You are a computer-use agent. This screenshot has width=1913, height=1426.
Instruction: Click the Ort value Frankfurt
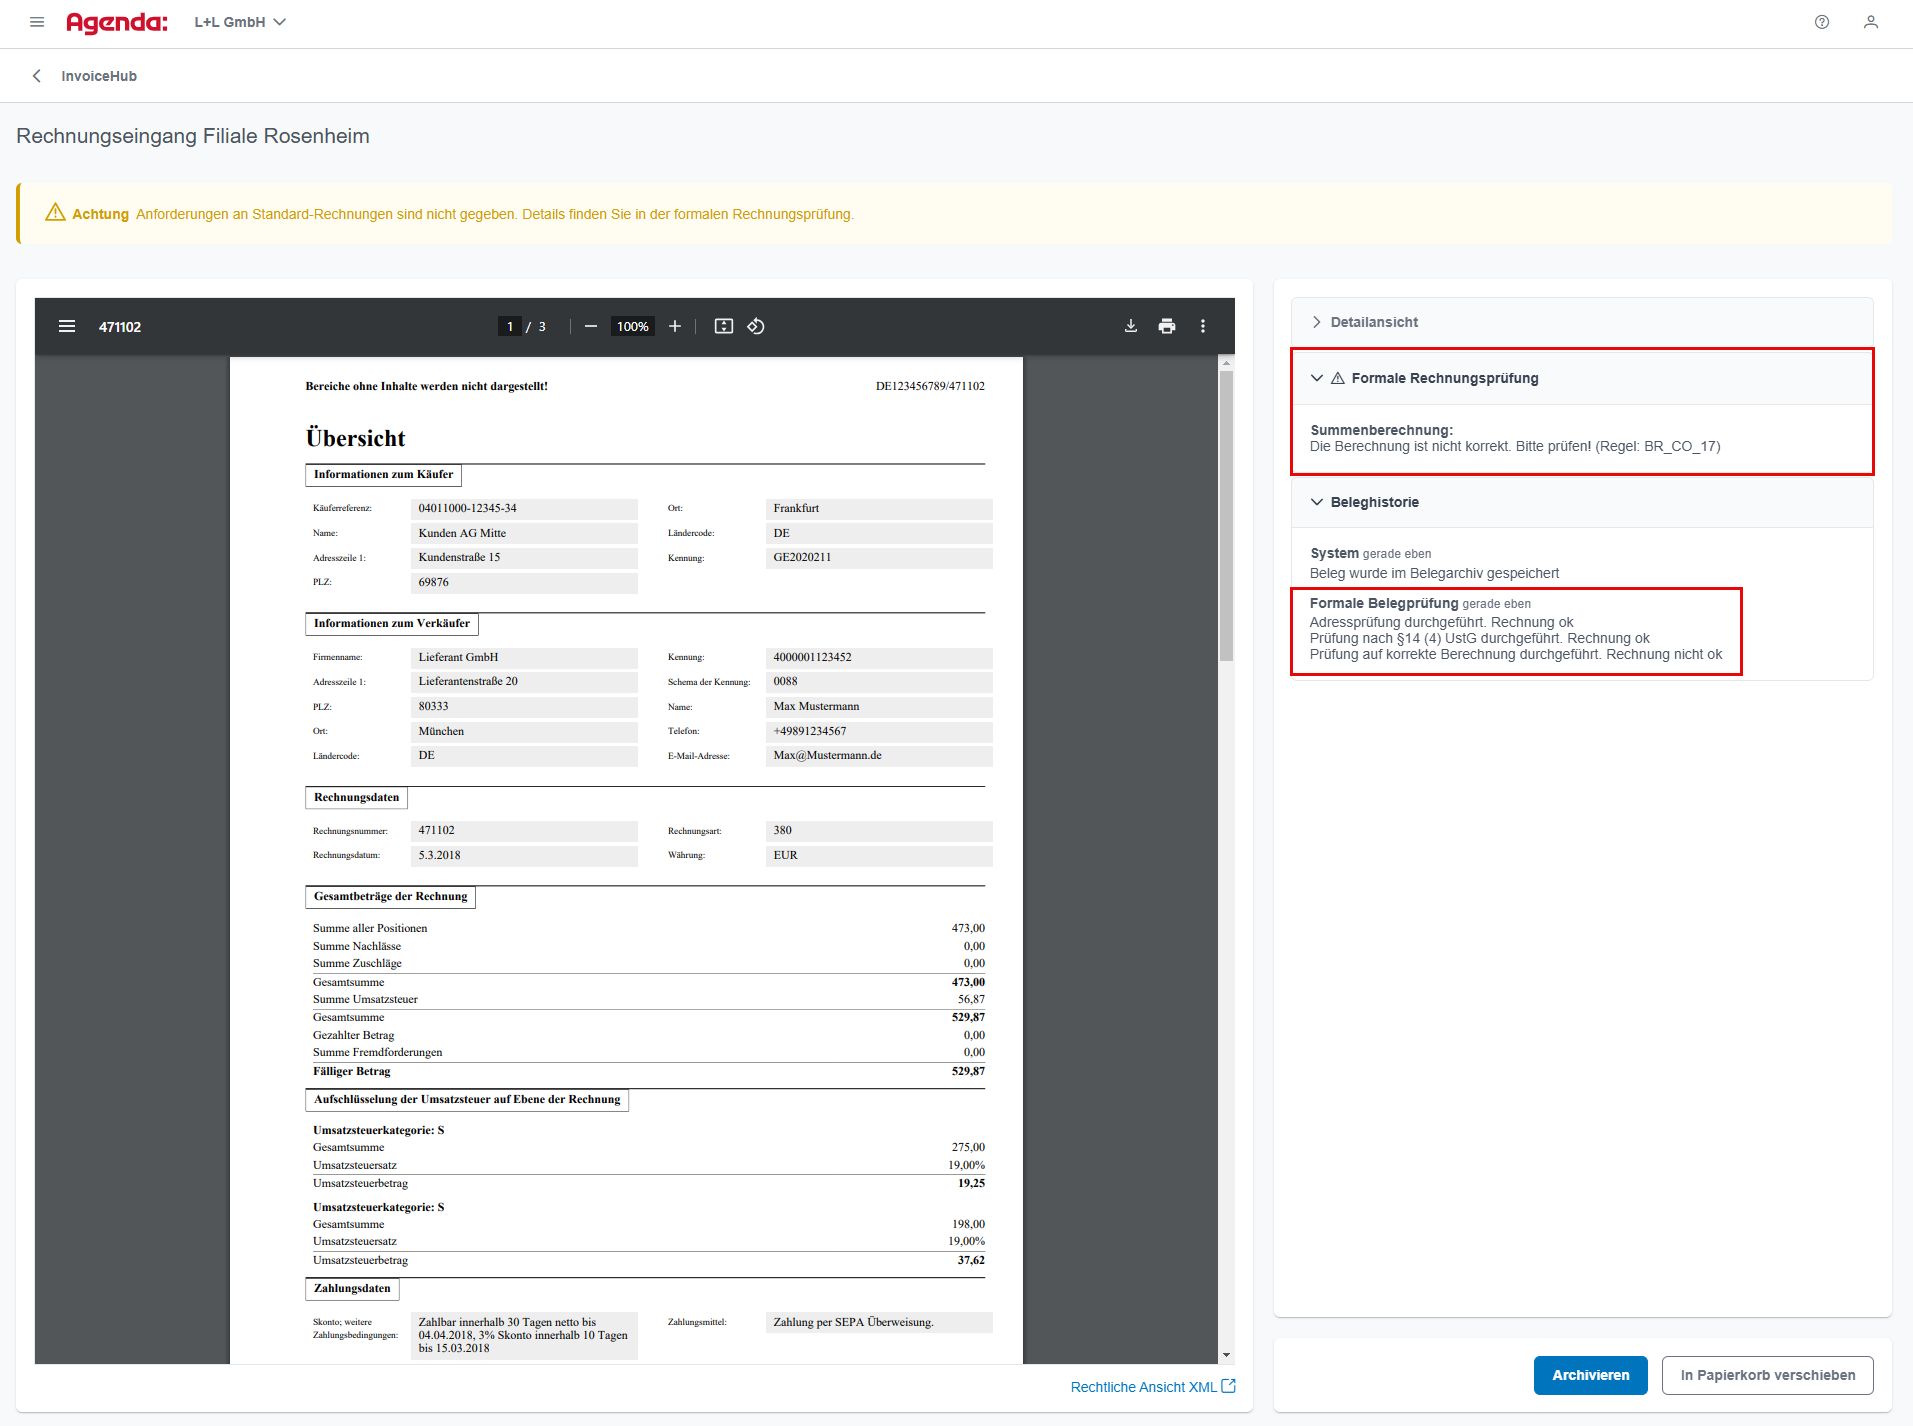pos(879,509)
